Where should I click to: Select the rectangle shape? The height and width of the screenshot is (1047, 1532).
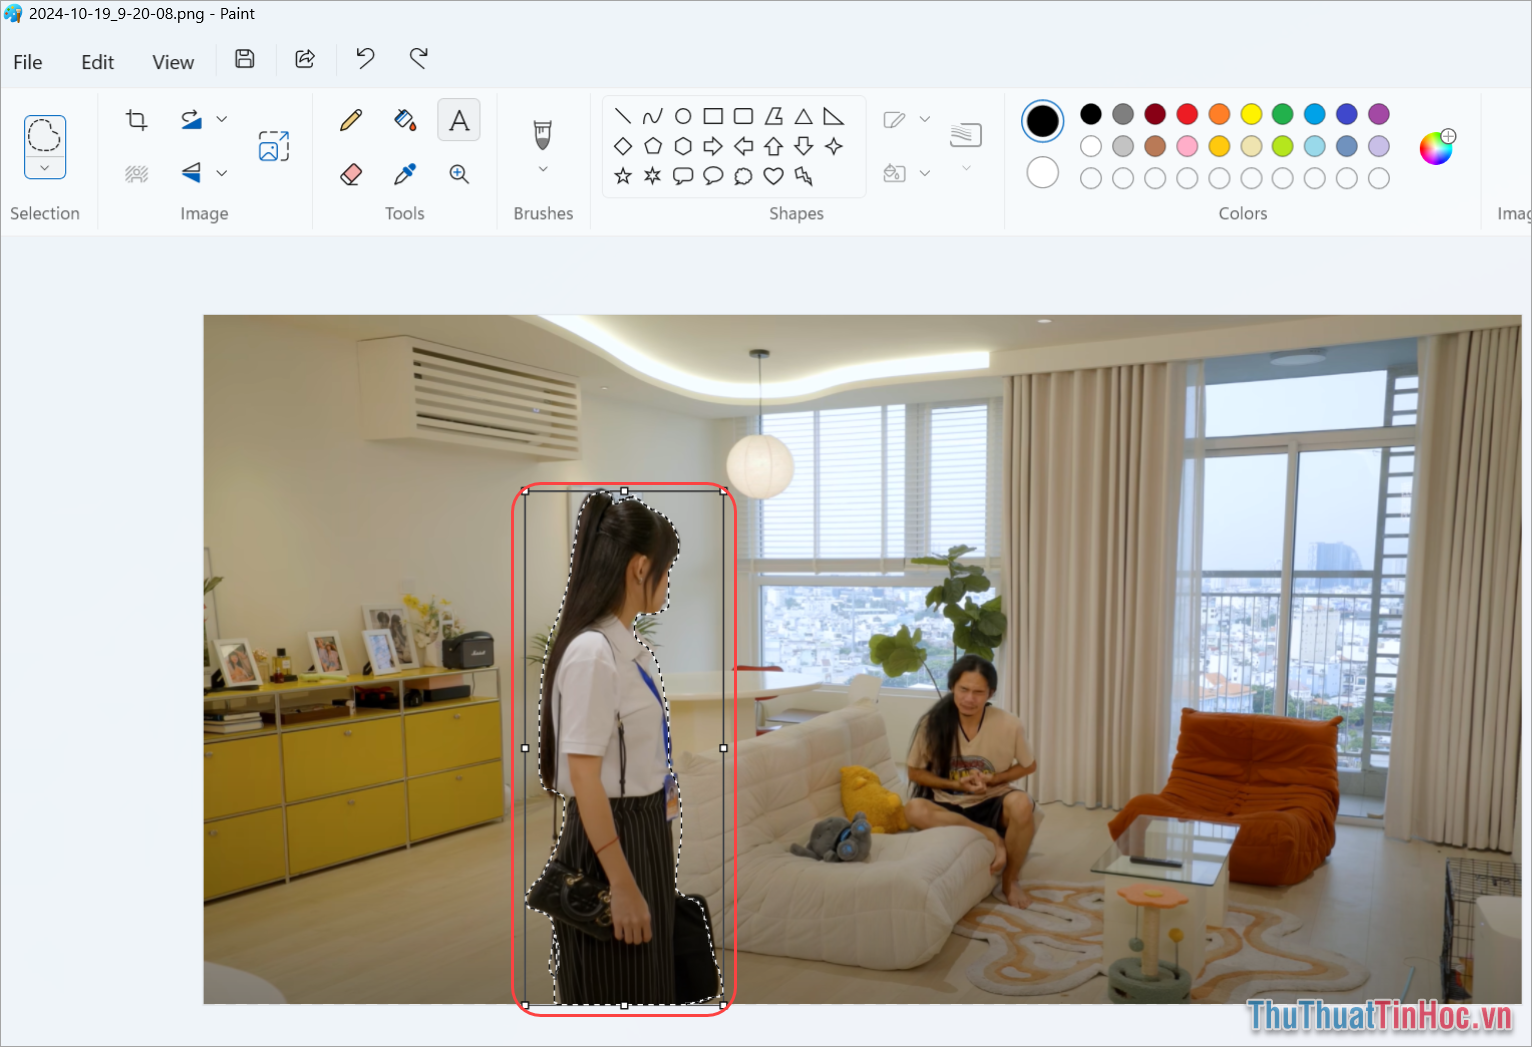(713, 115)
